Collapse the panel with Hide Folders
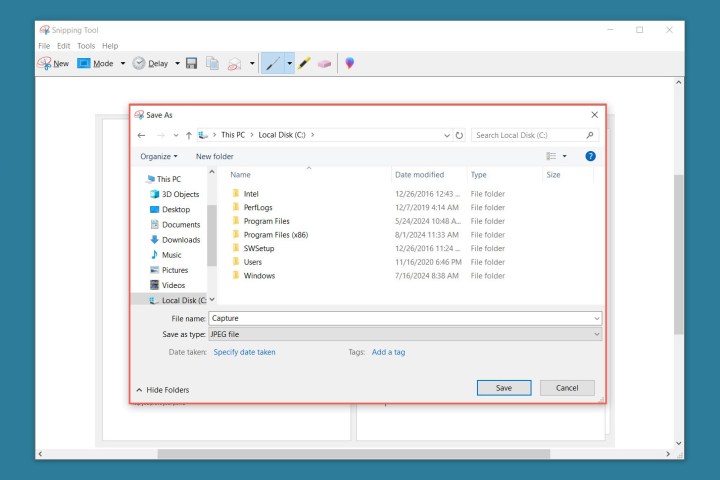This screenshot has height=480, width=720. [x=162, y=390]
